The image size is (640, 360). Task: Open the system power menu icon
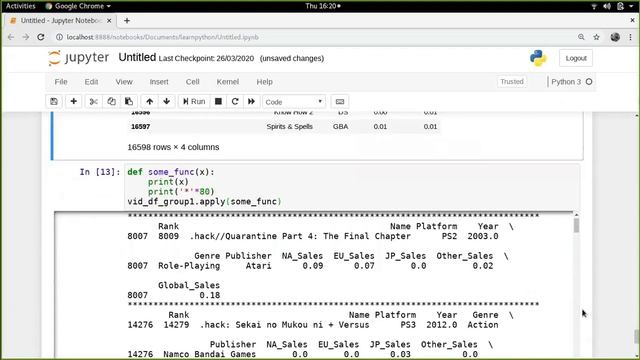[621, 6]
